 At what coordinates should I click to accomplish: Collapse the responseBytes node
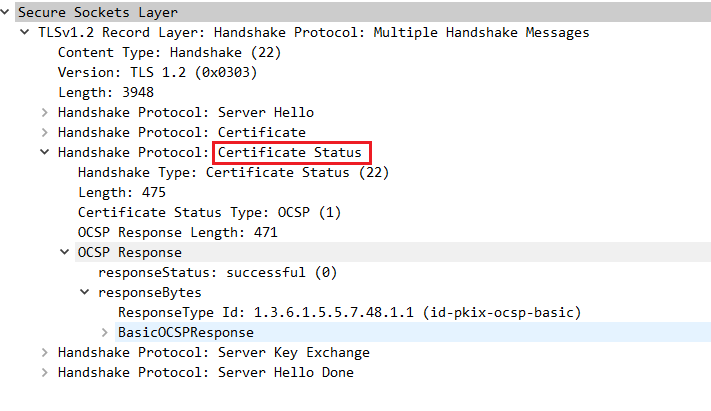pyautogui.click(x=84, y=292)
